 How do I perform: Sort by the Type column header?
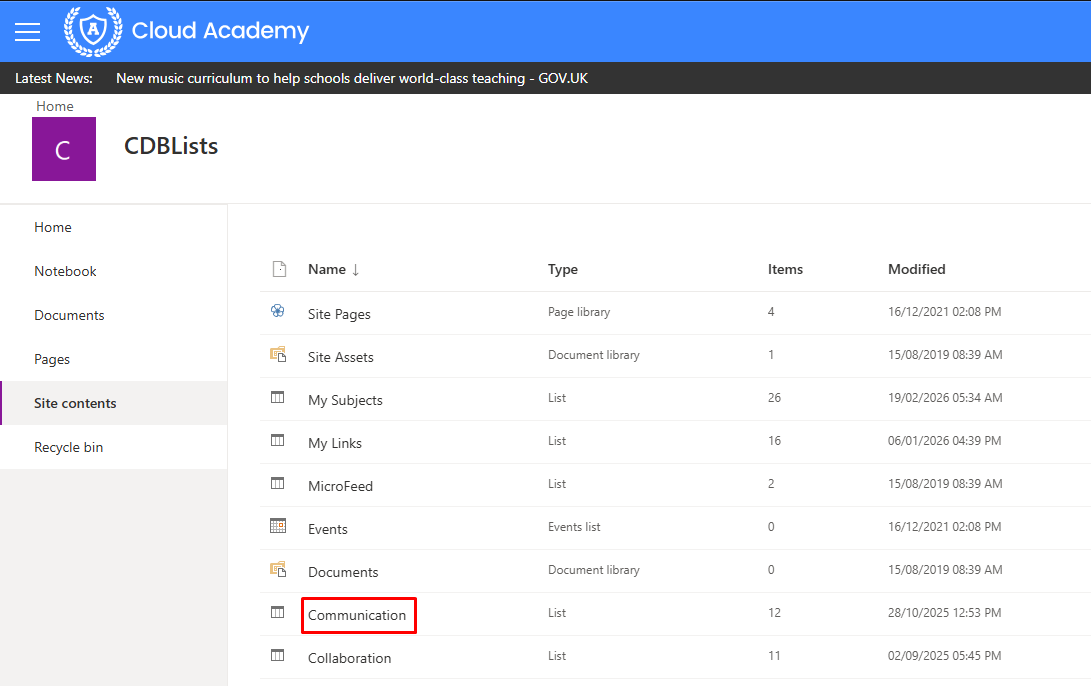562,269
